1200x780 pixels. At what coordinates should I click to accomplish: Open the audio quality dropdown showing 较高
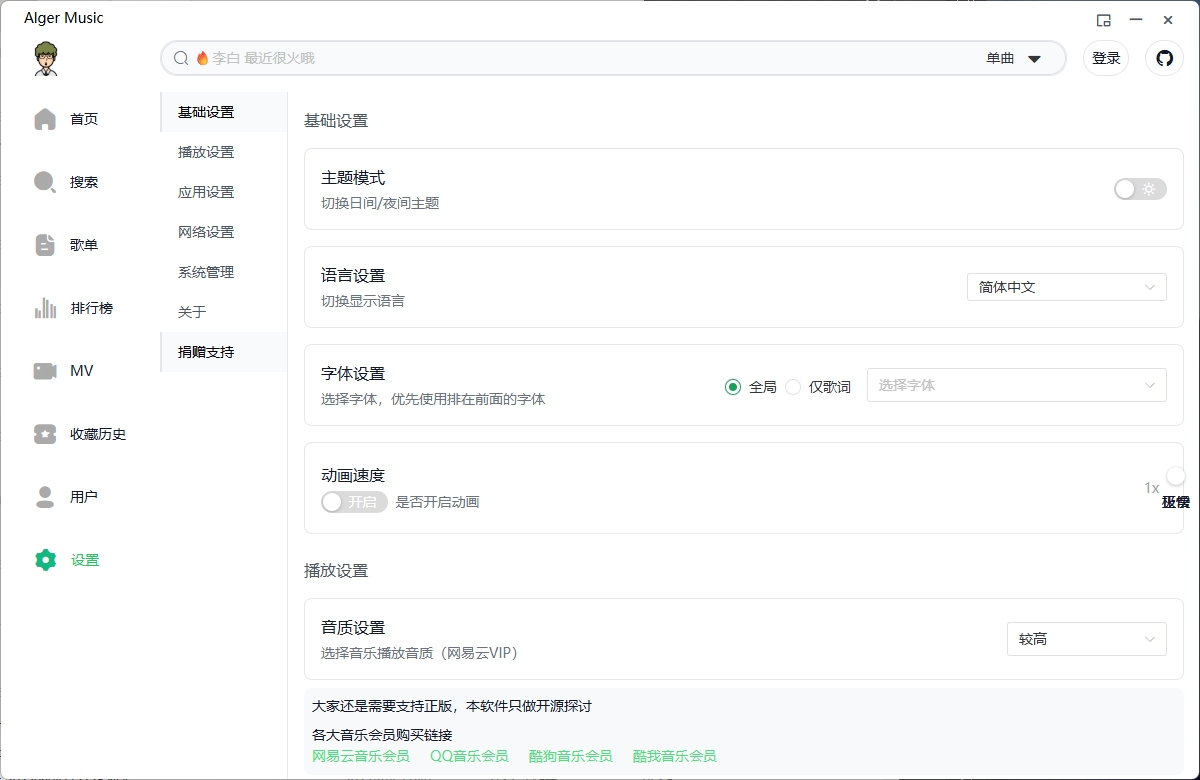tap(1086, 639)
